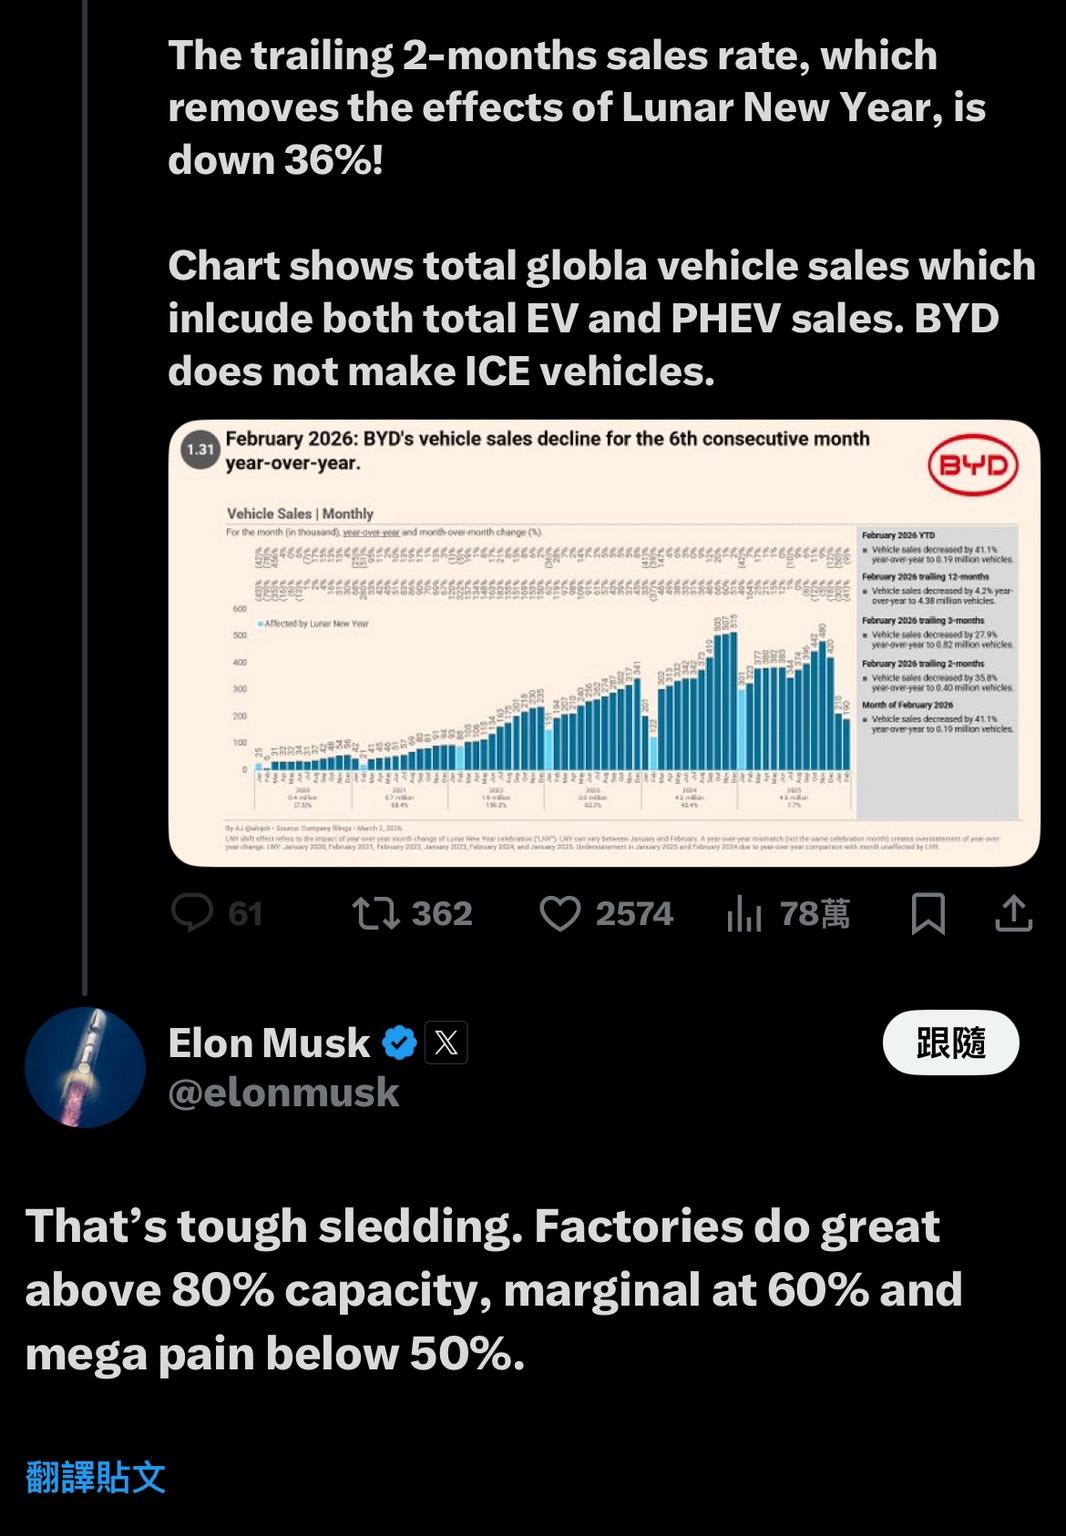Bookmark the BYD sales post
The height and width of the screenshot is (1536, 1066).
coord(928,913)
